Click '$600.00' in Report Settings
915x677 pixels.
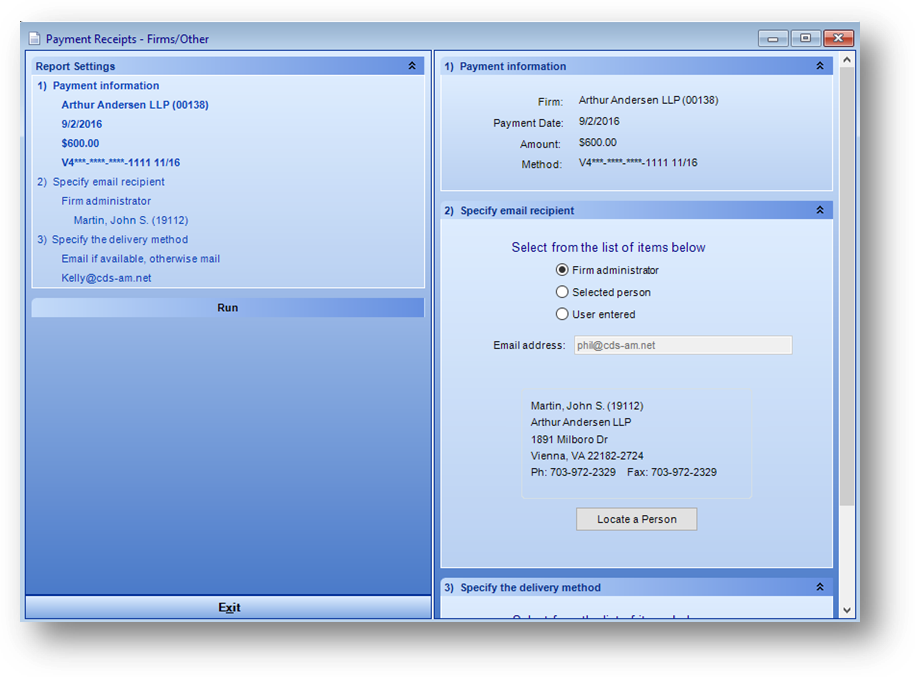click(x=80, y=143)
